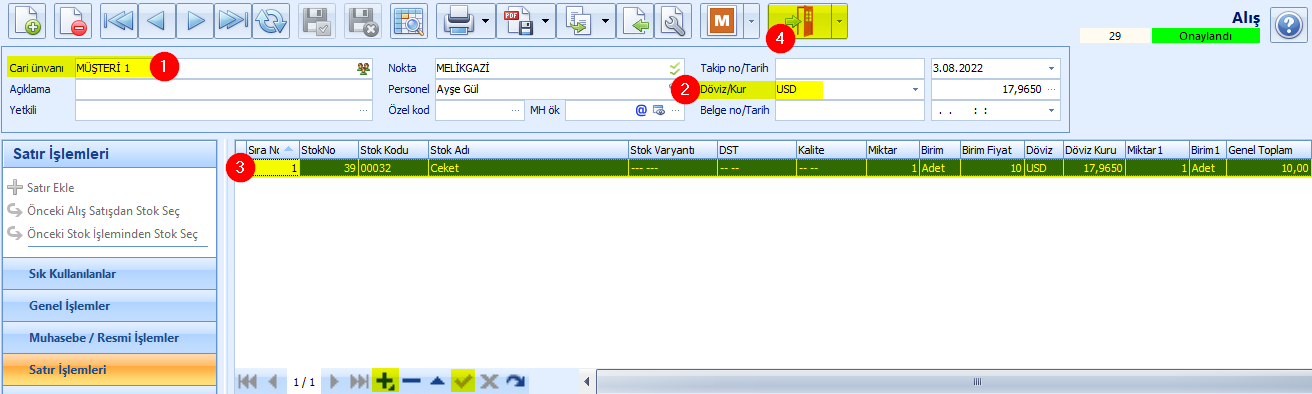Image resolution: width=1312 pixels, height=394 pixels.
Task: Click the Açıklama input field
Action: tap(223, 89)
